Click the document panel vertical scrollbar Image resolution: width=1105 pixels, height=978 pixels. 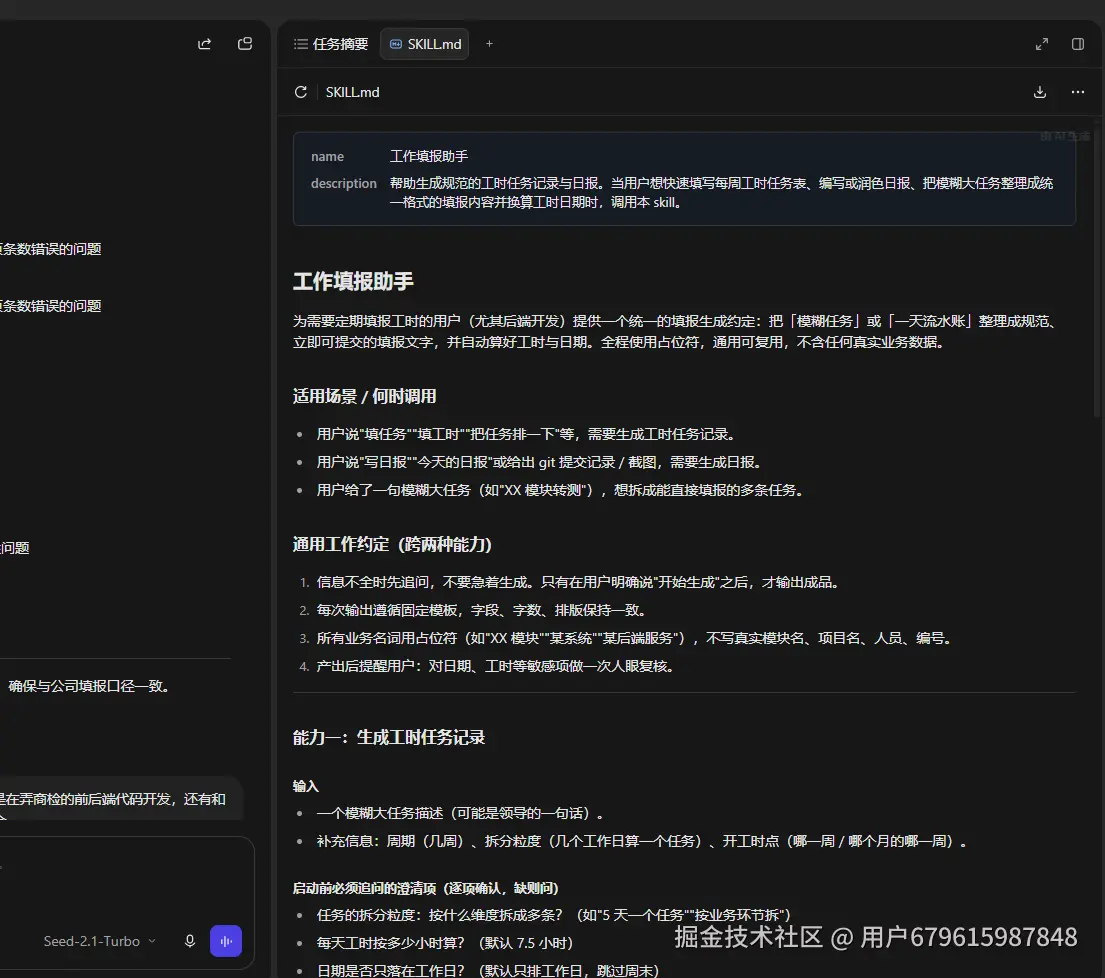[x=1097, y=268]
